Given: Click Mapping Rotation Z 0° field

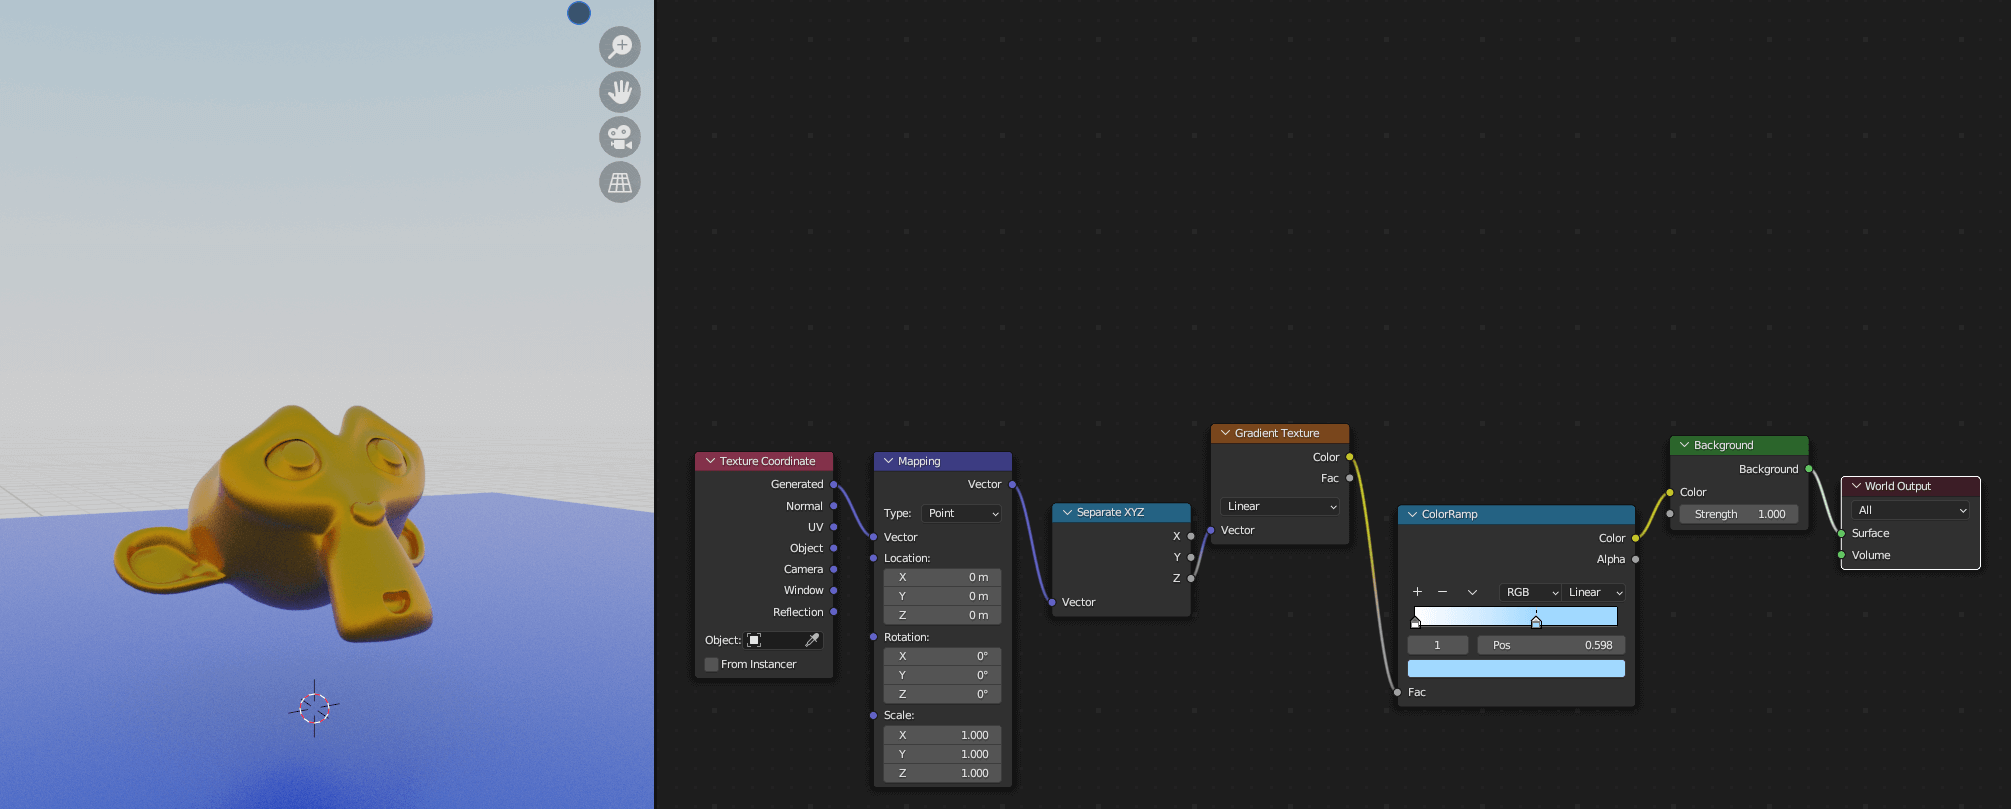Looking at the screenshot, I should pos(942,694).
